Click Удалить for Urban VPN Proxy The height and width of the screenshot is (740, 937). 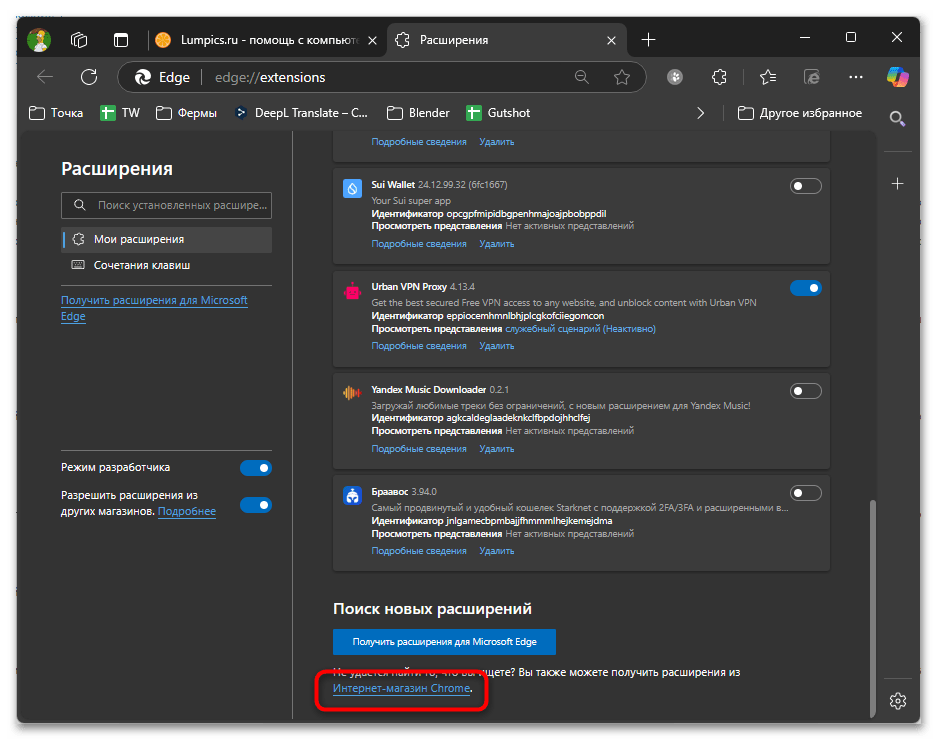tap(497, 346)
